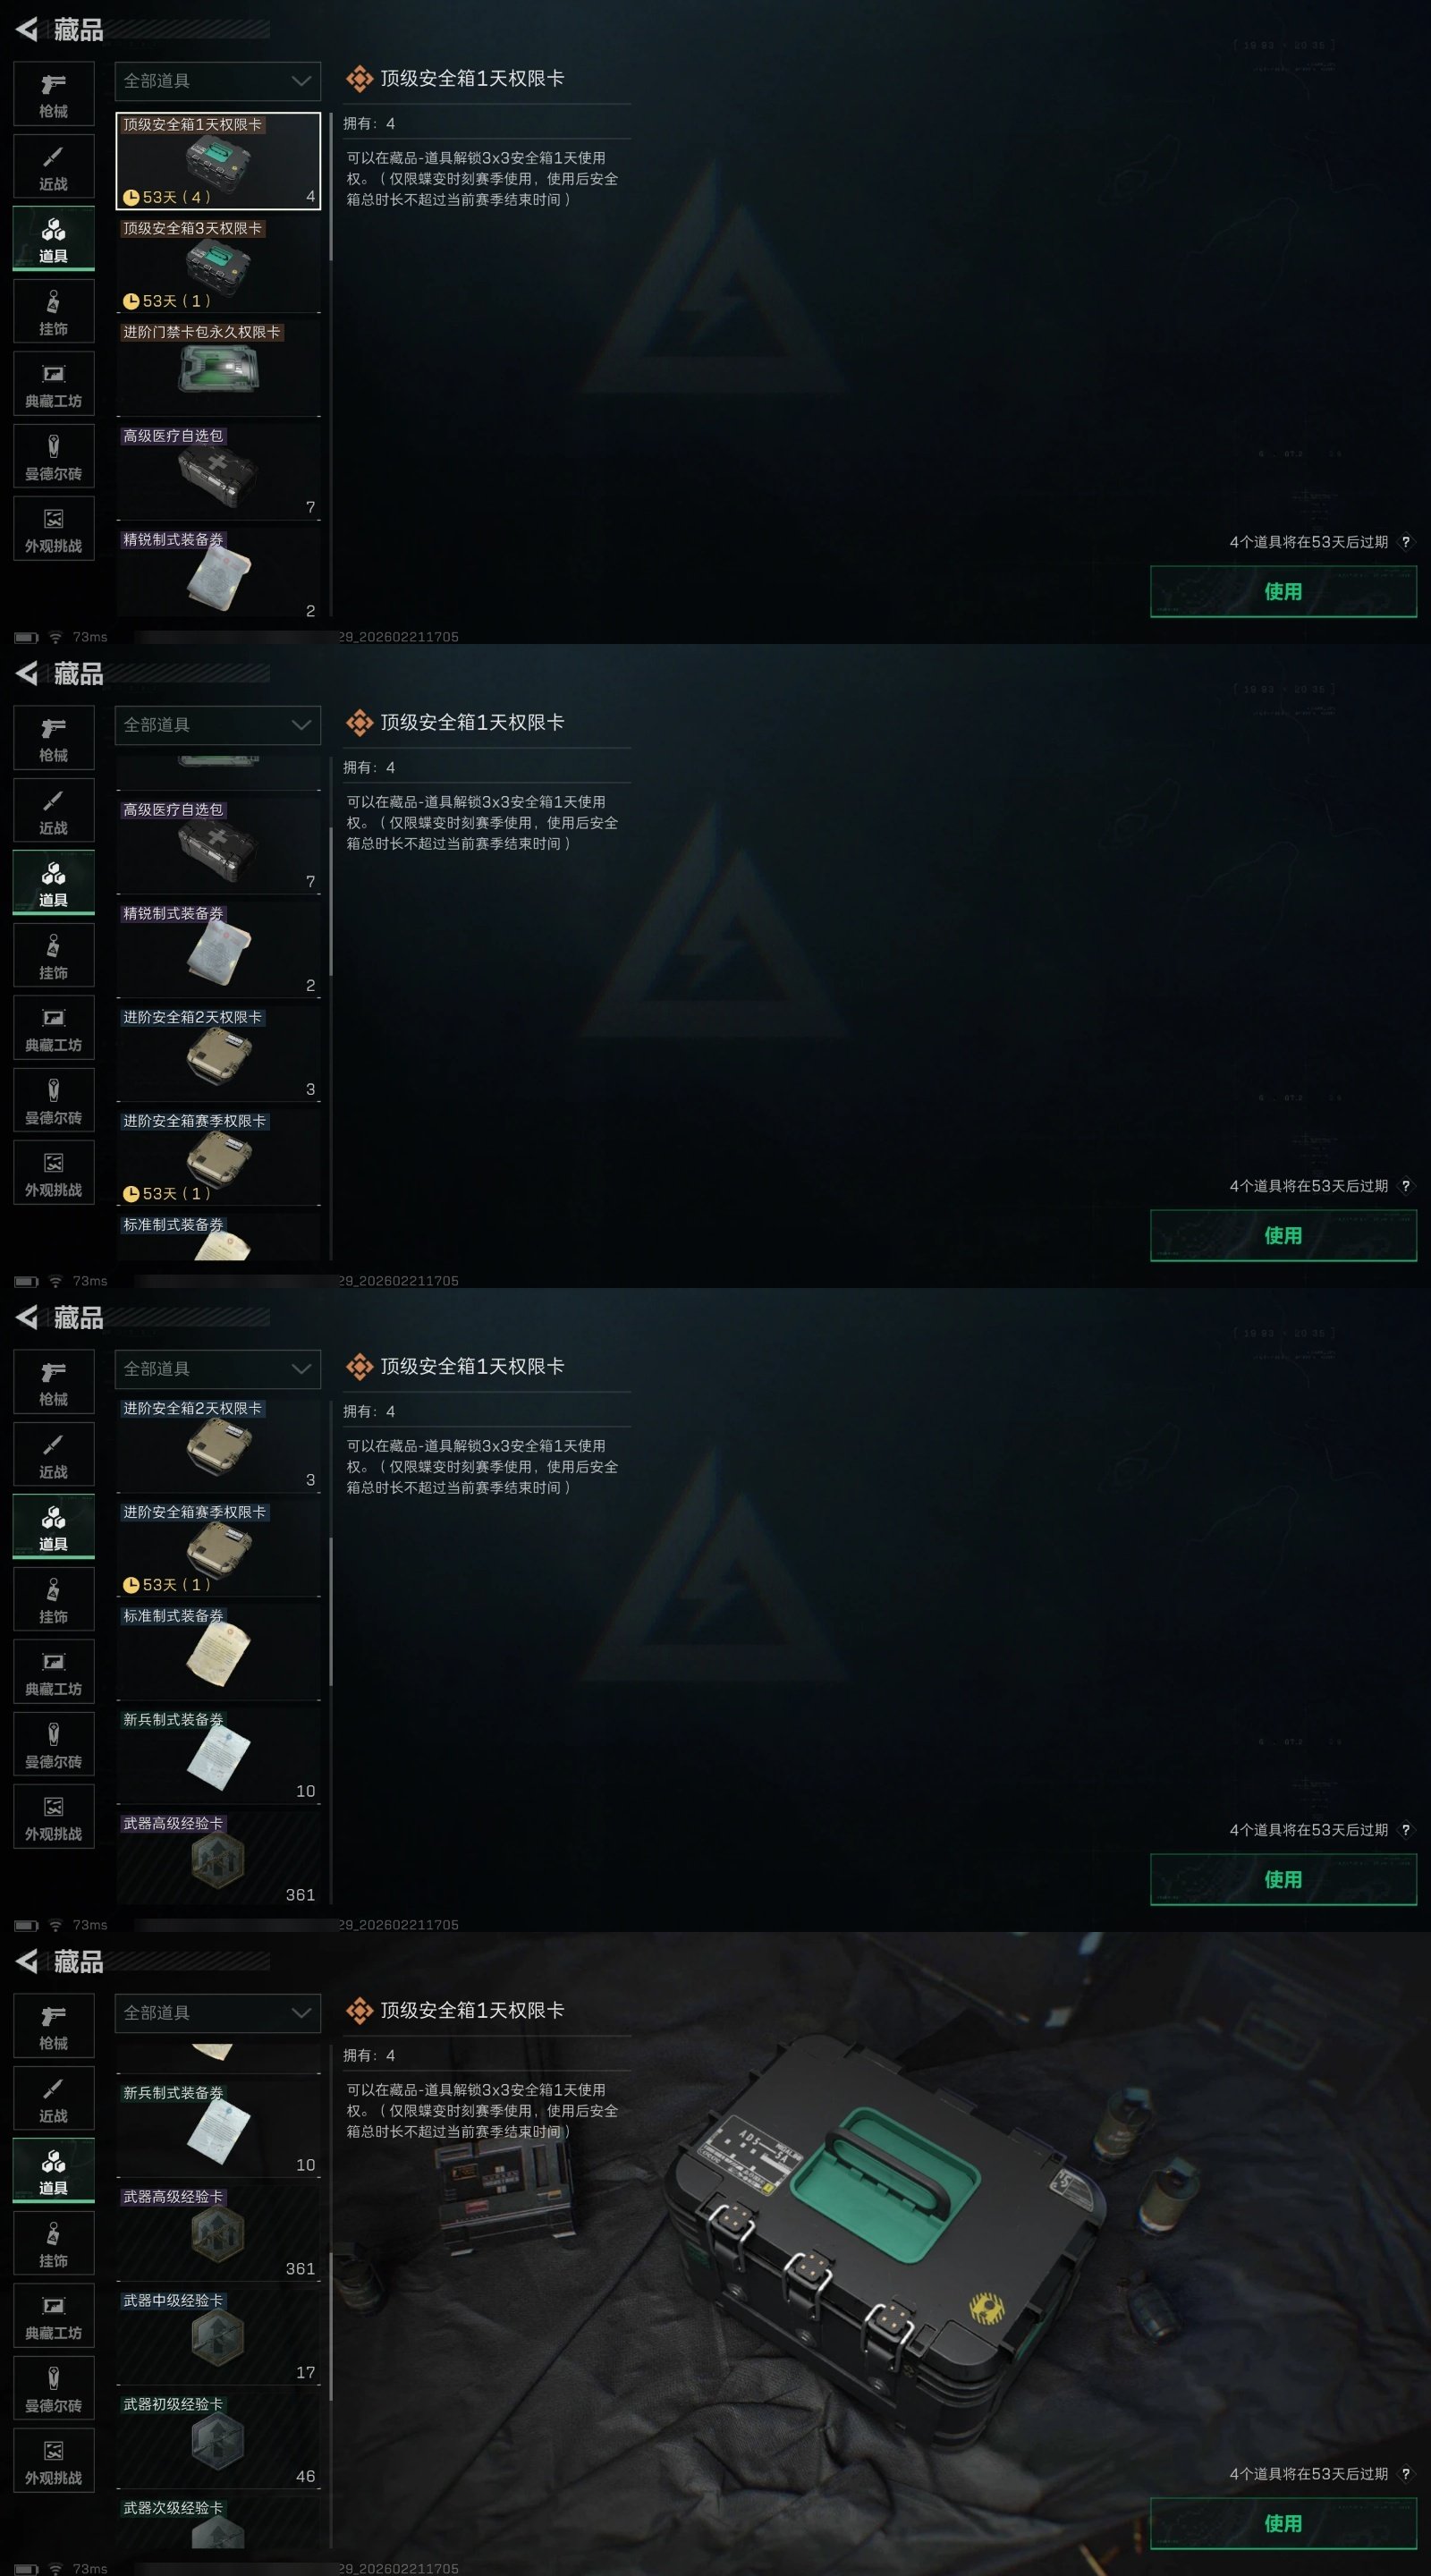Open 挂饰 category on safe box render screen
Viewport: 1431px width, 2576px height.
coord(54,2243)
